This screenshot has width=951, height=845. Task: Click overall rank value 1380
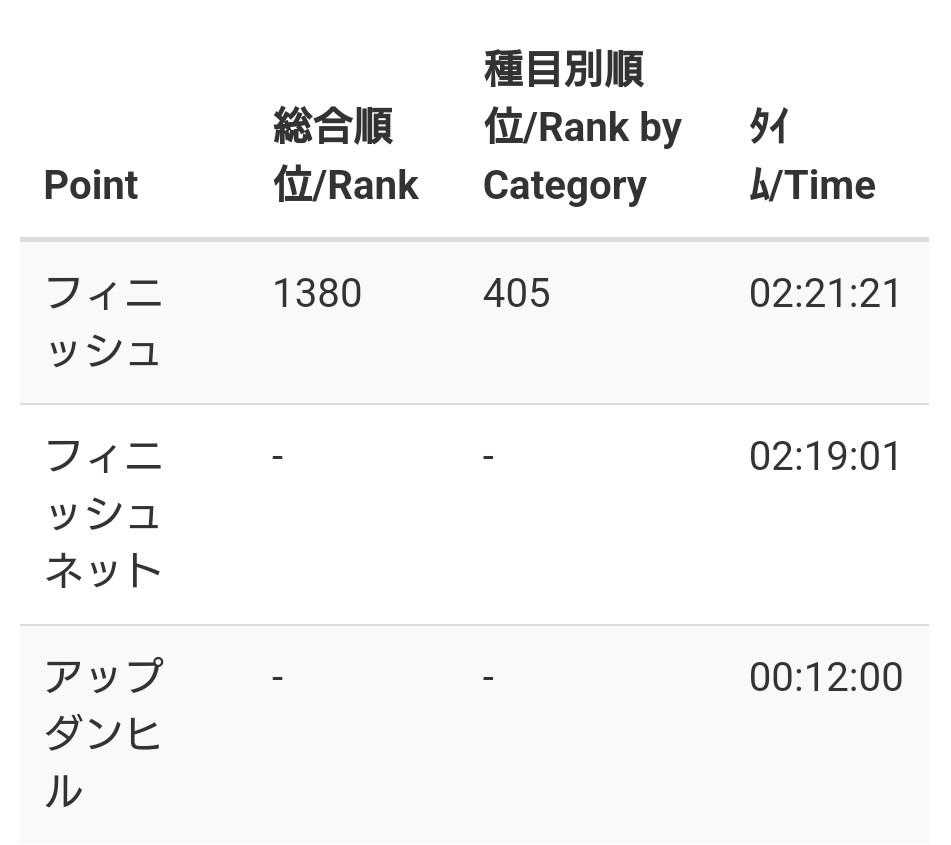click(317, 294)
